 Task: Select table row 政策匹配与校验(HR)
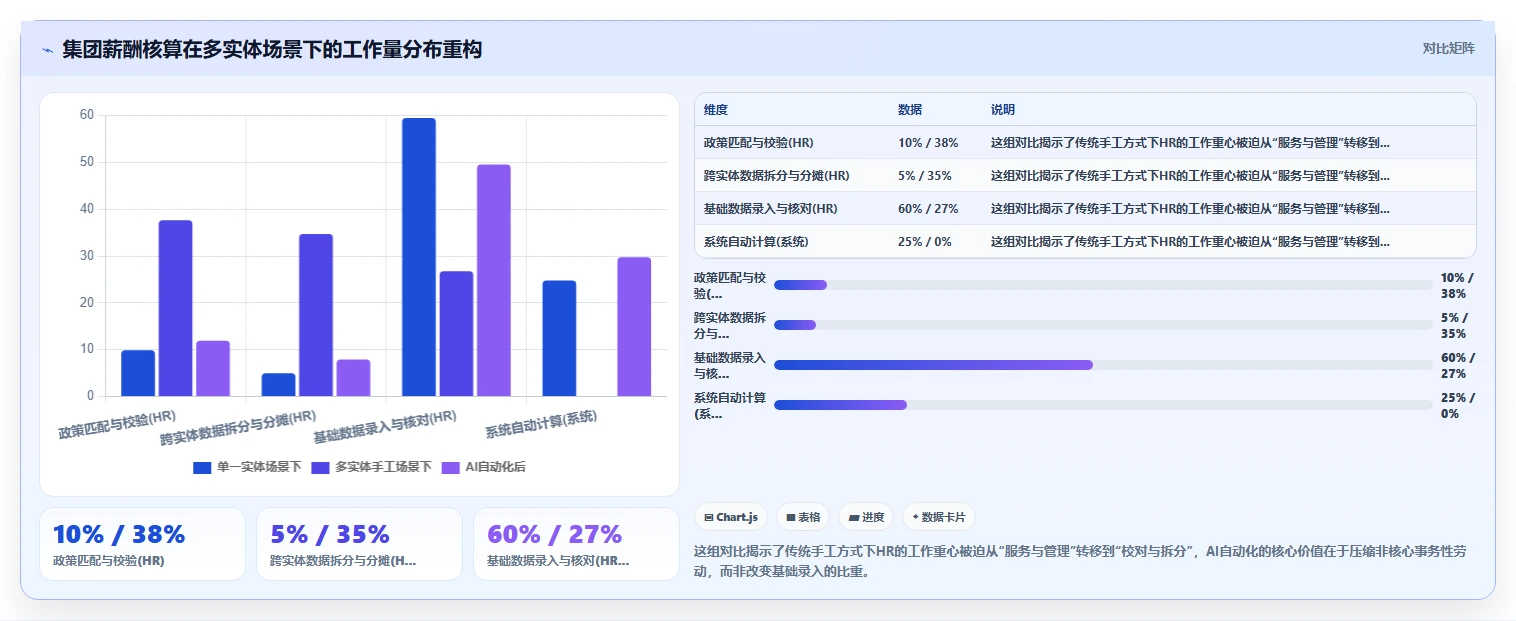pyautogui.click(x=1085, y=143)
